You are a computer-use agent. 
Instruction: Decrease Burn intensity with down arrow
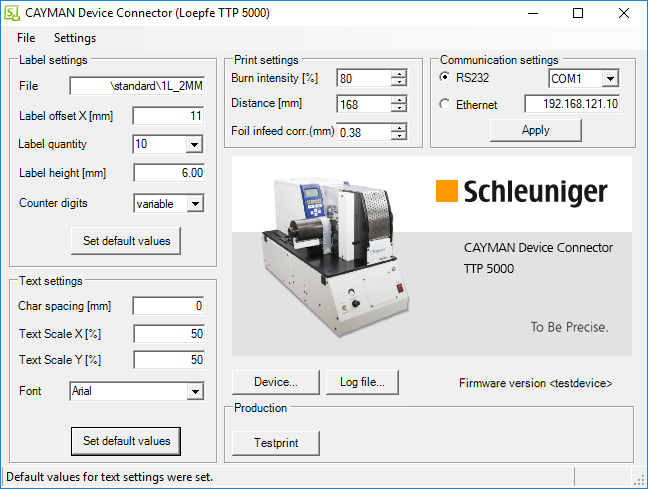[x=399, y=82]
